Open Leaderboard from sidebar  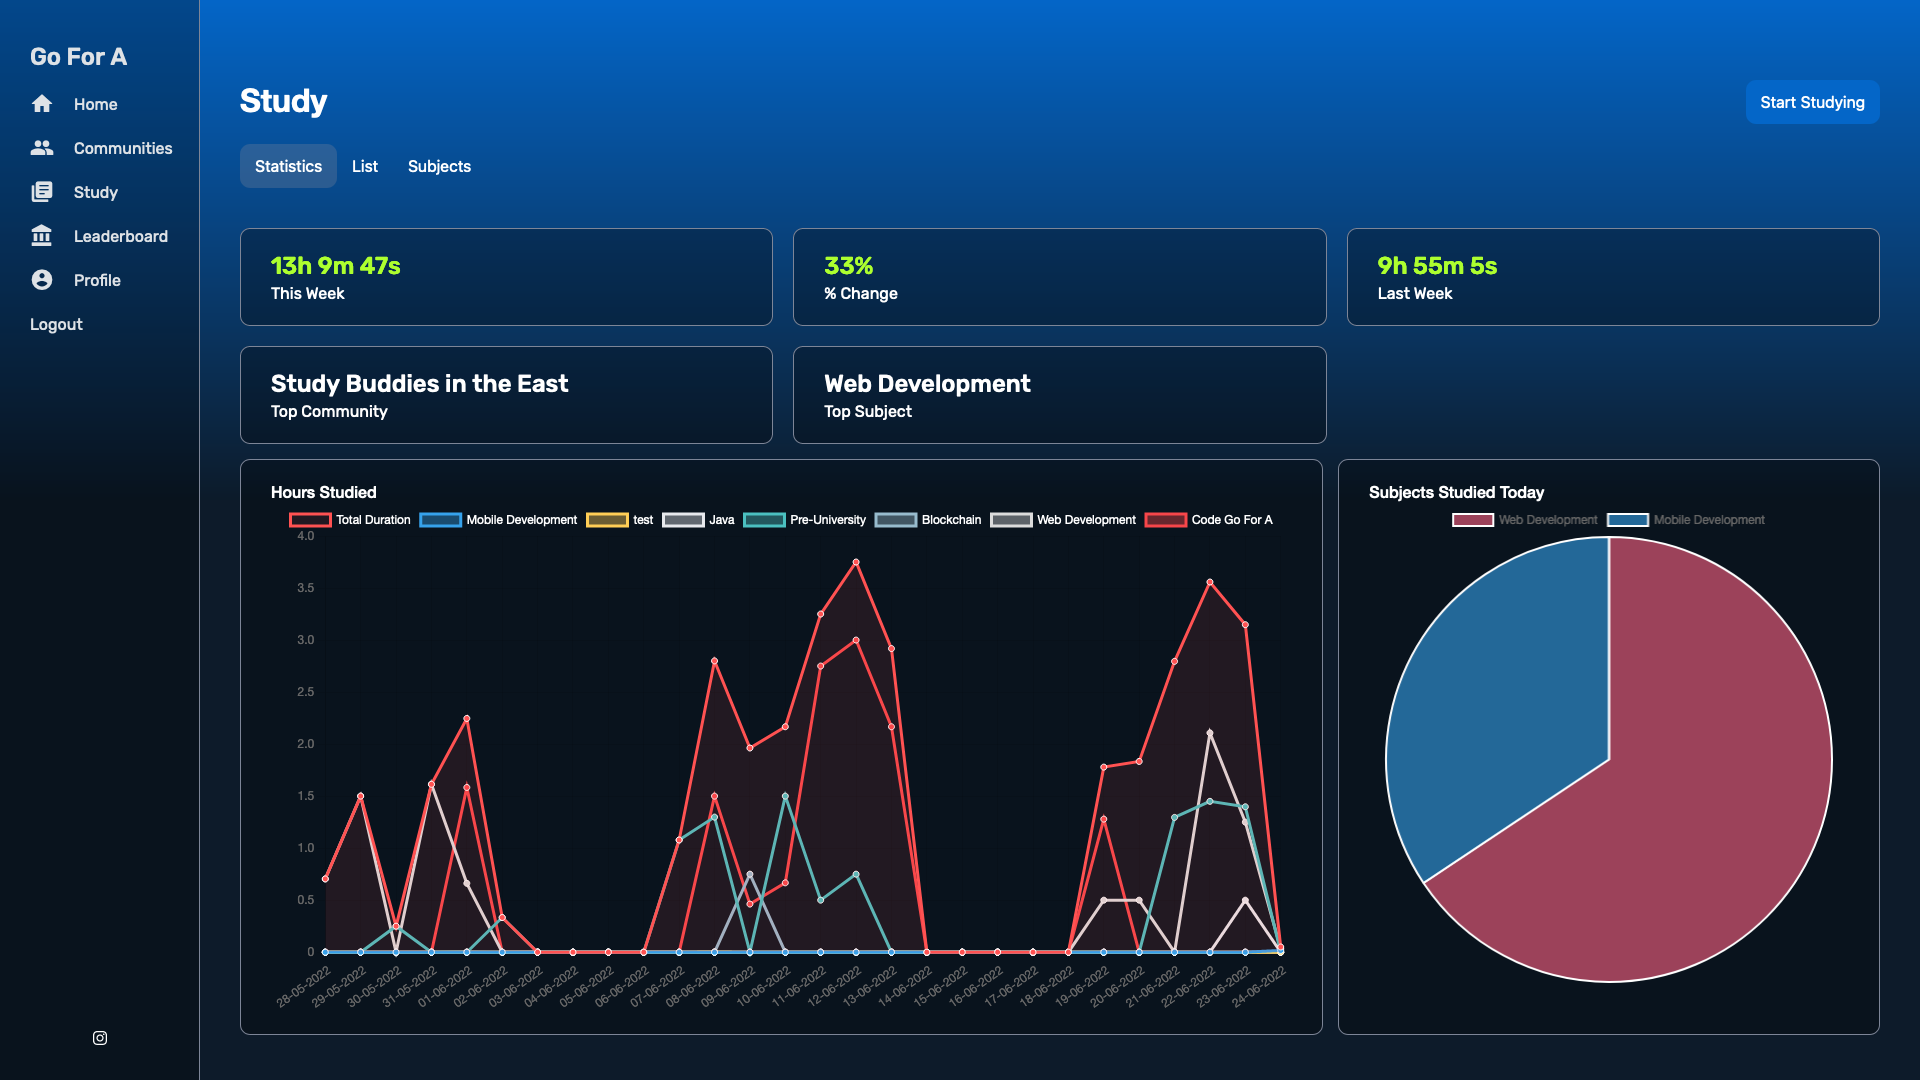point(121,236)
